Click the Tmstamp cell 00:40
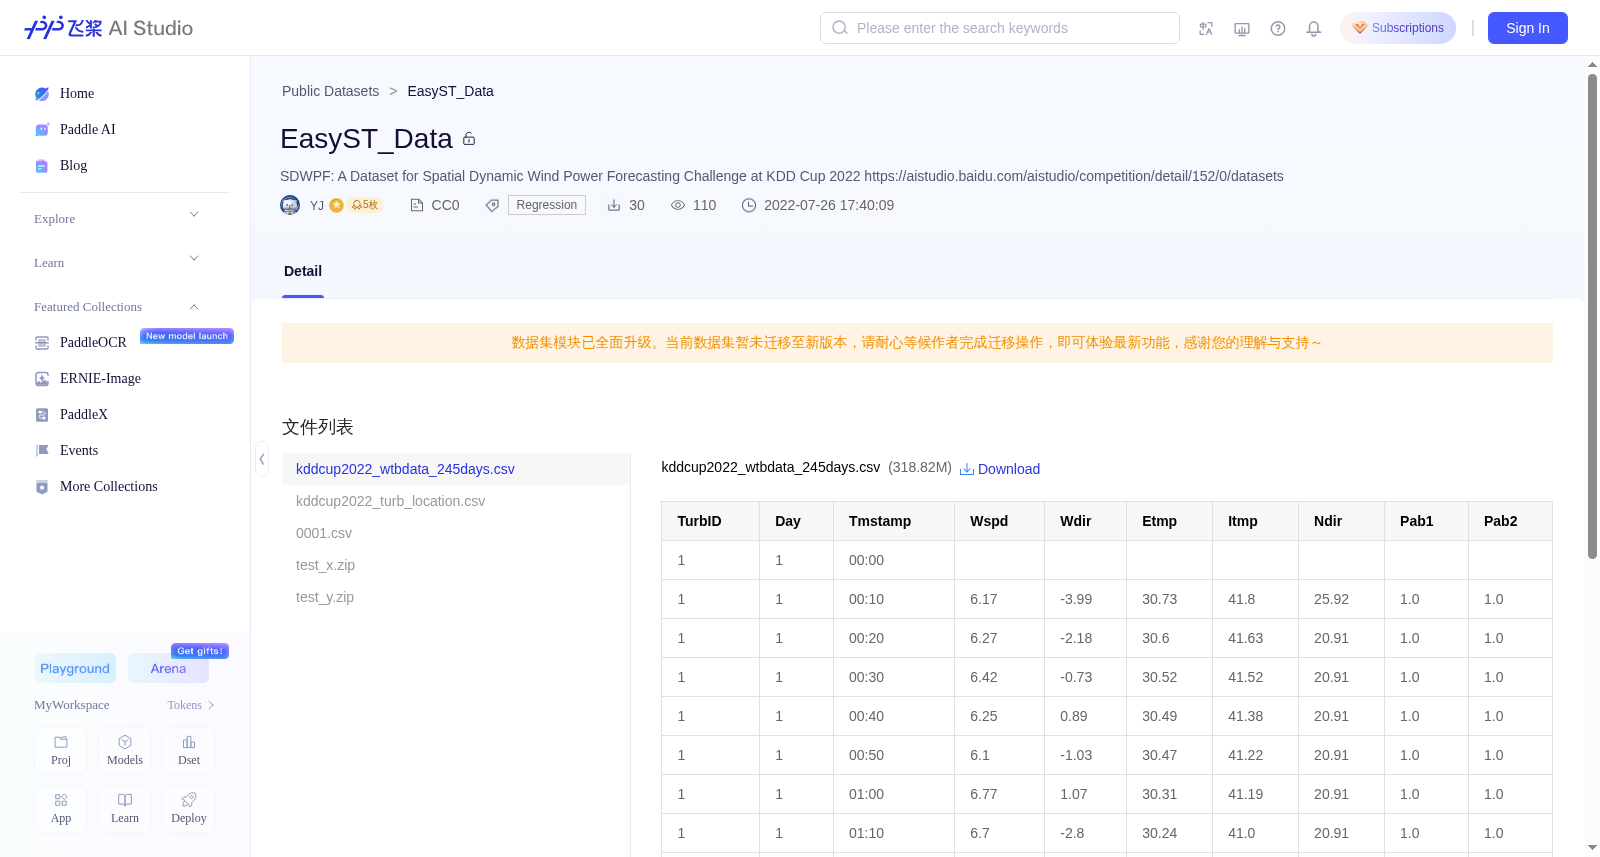Image resolution: width=1600 pixels, height=857 pixels. tap(894, 716)
